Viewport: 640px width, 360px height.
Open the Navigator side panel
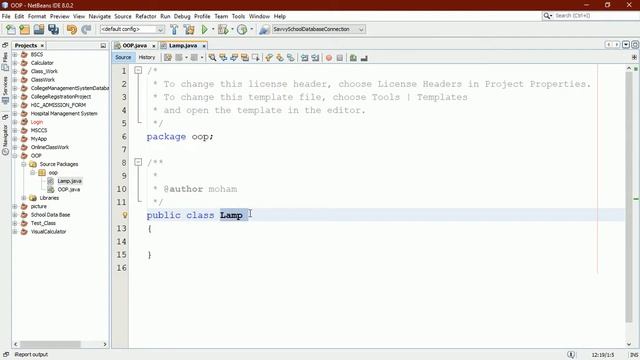pos(5,140)
